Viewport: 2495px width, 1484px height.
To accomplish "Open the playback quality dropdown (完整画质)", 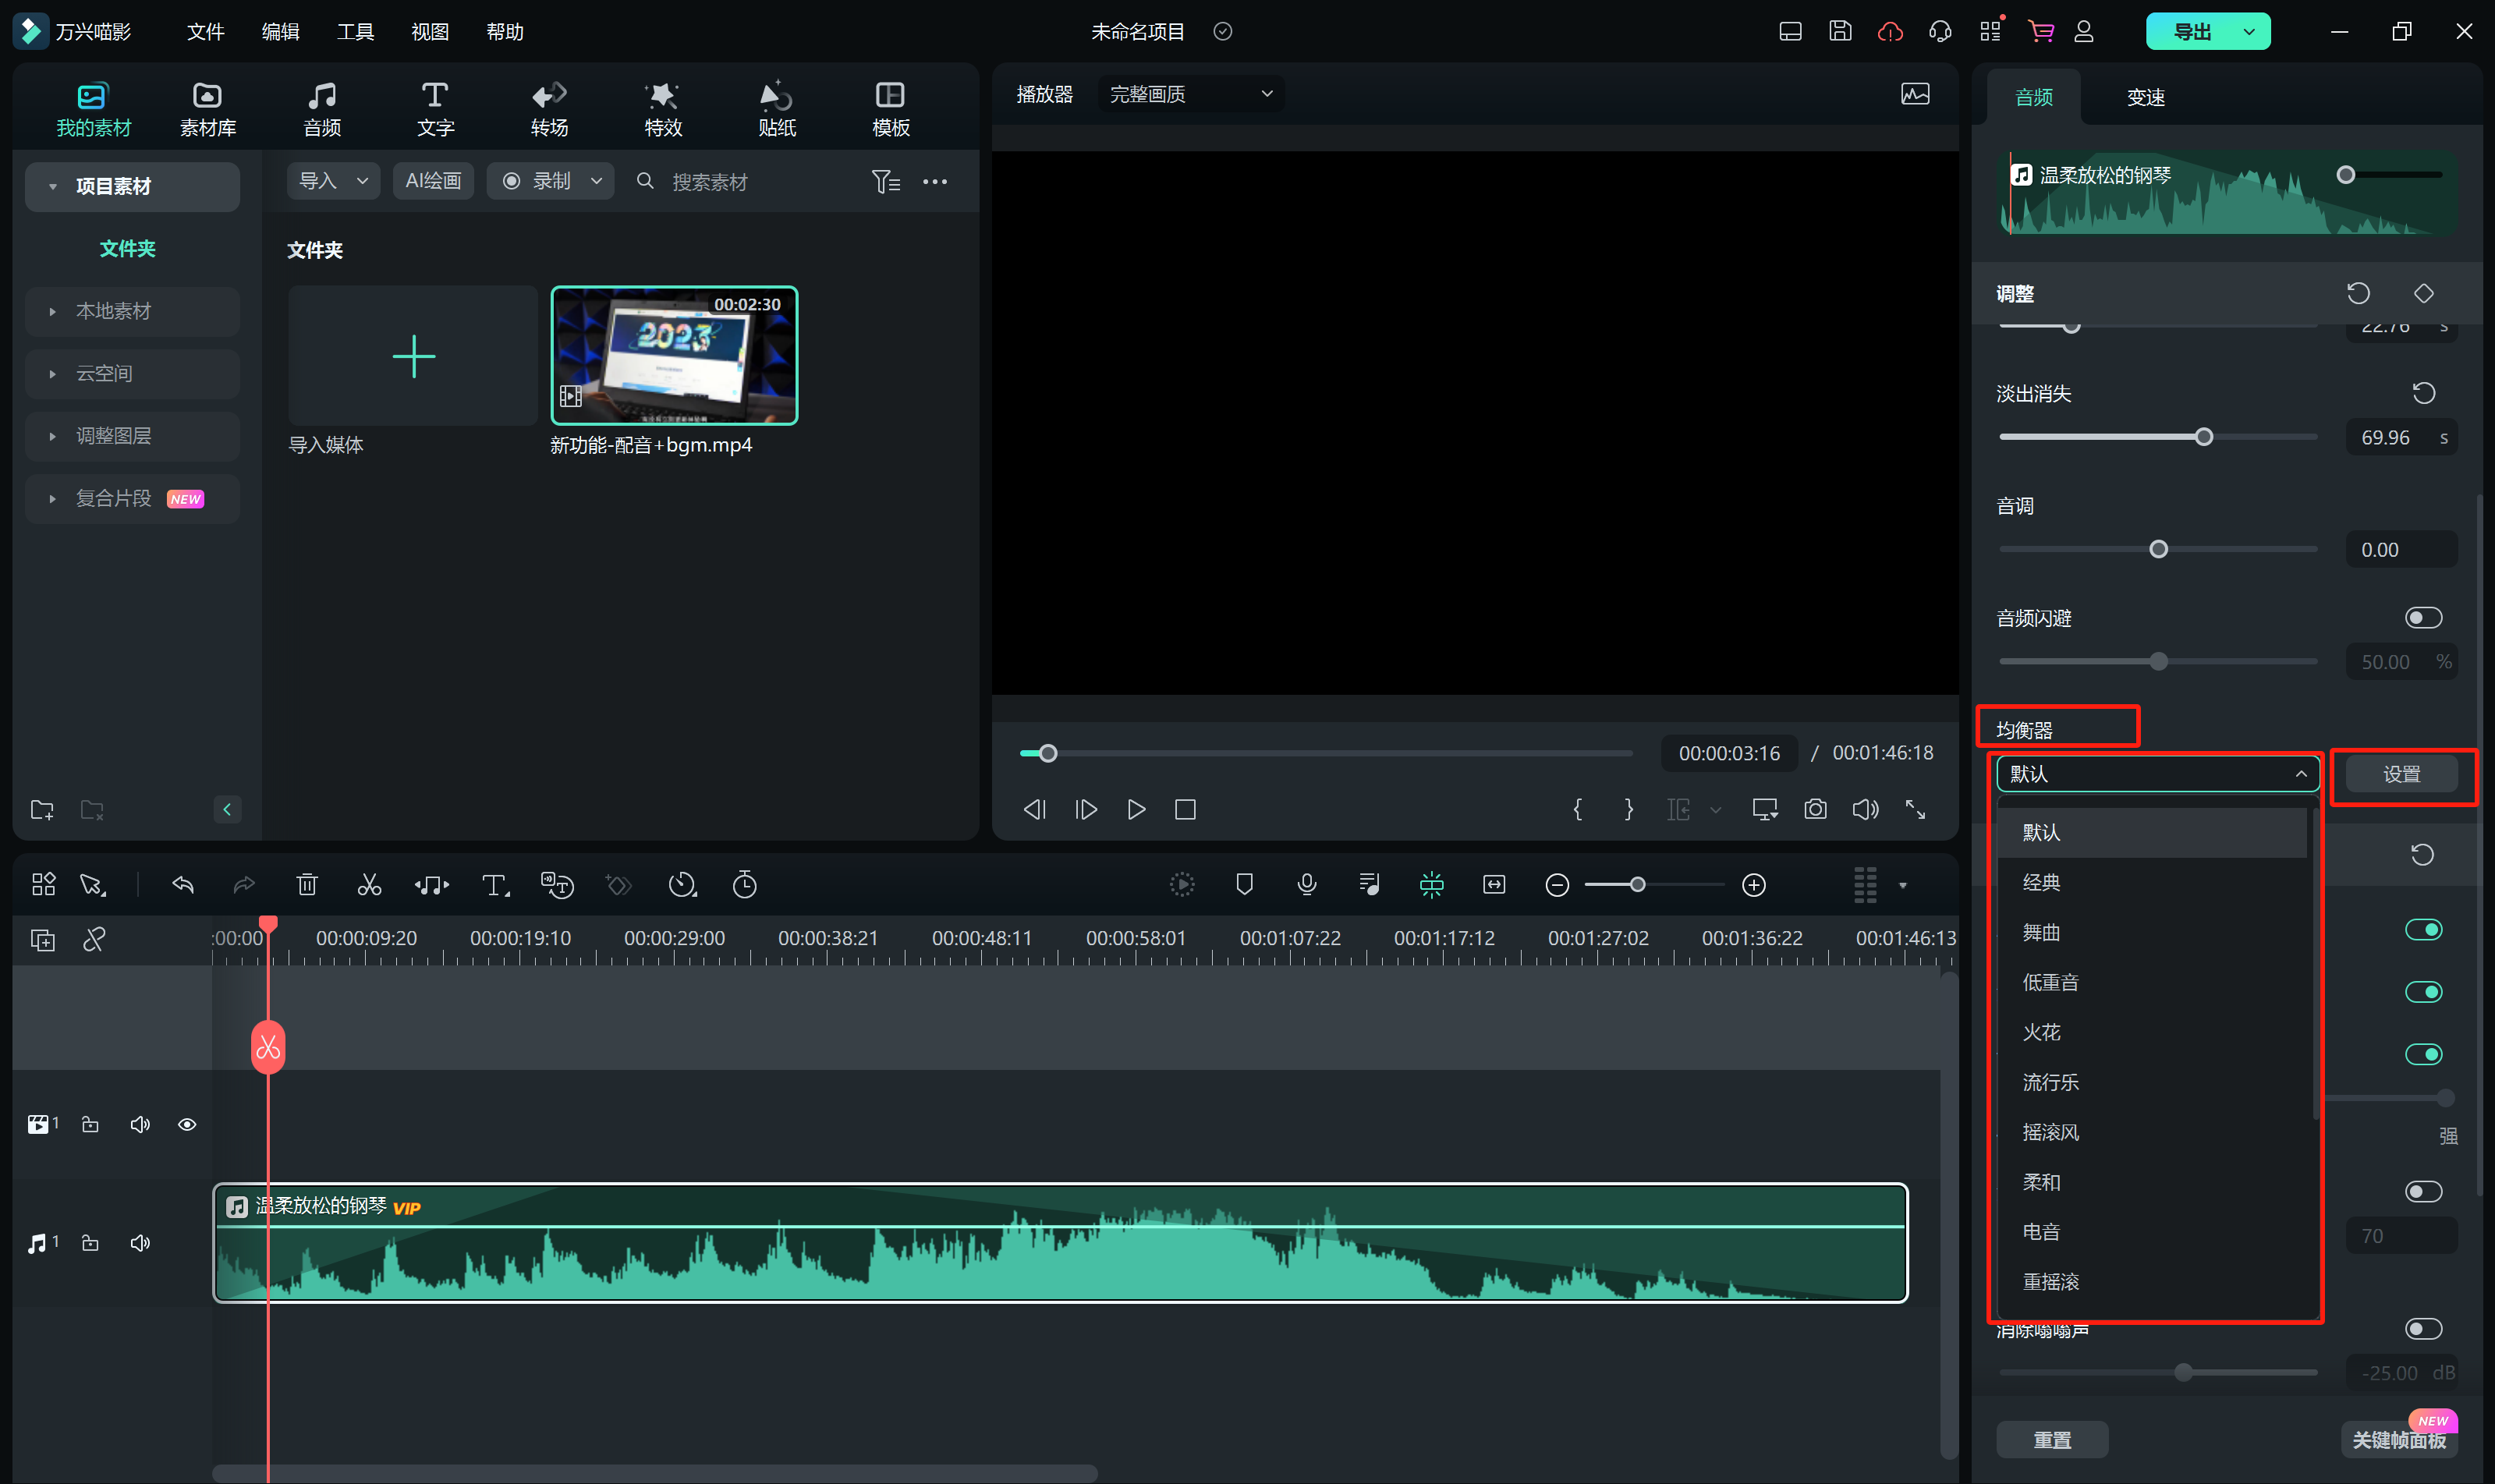I will point(1190,94).
